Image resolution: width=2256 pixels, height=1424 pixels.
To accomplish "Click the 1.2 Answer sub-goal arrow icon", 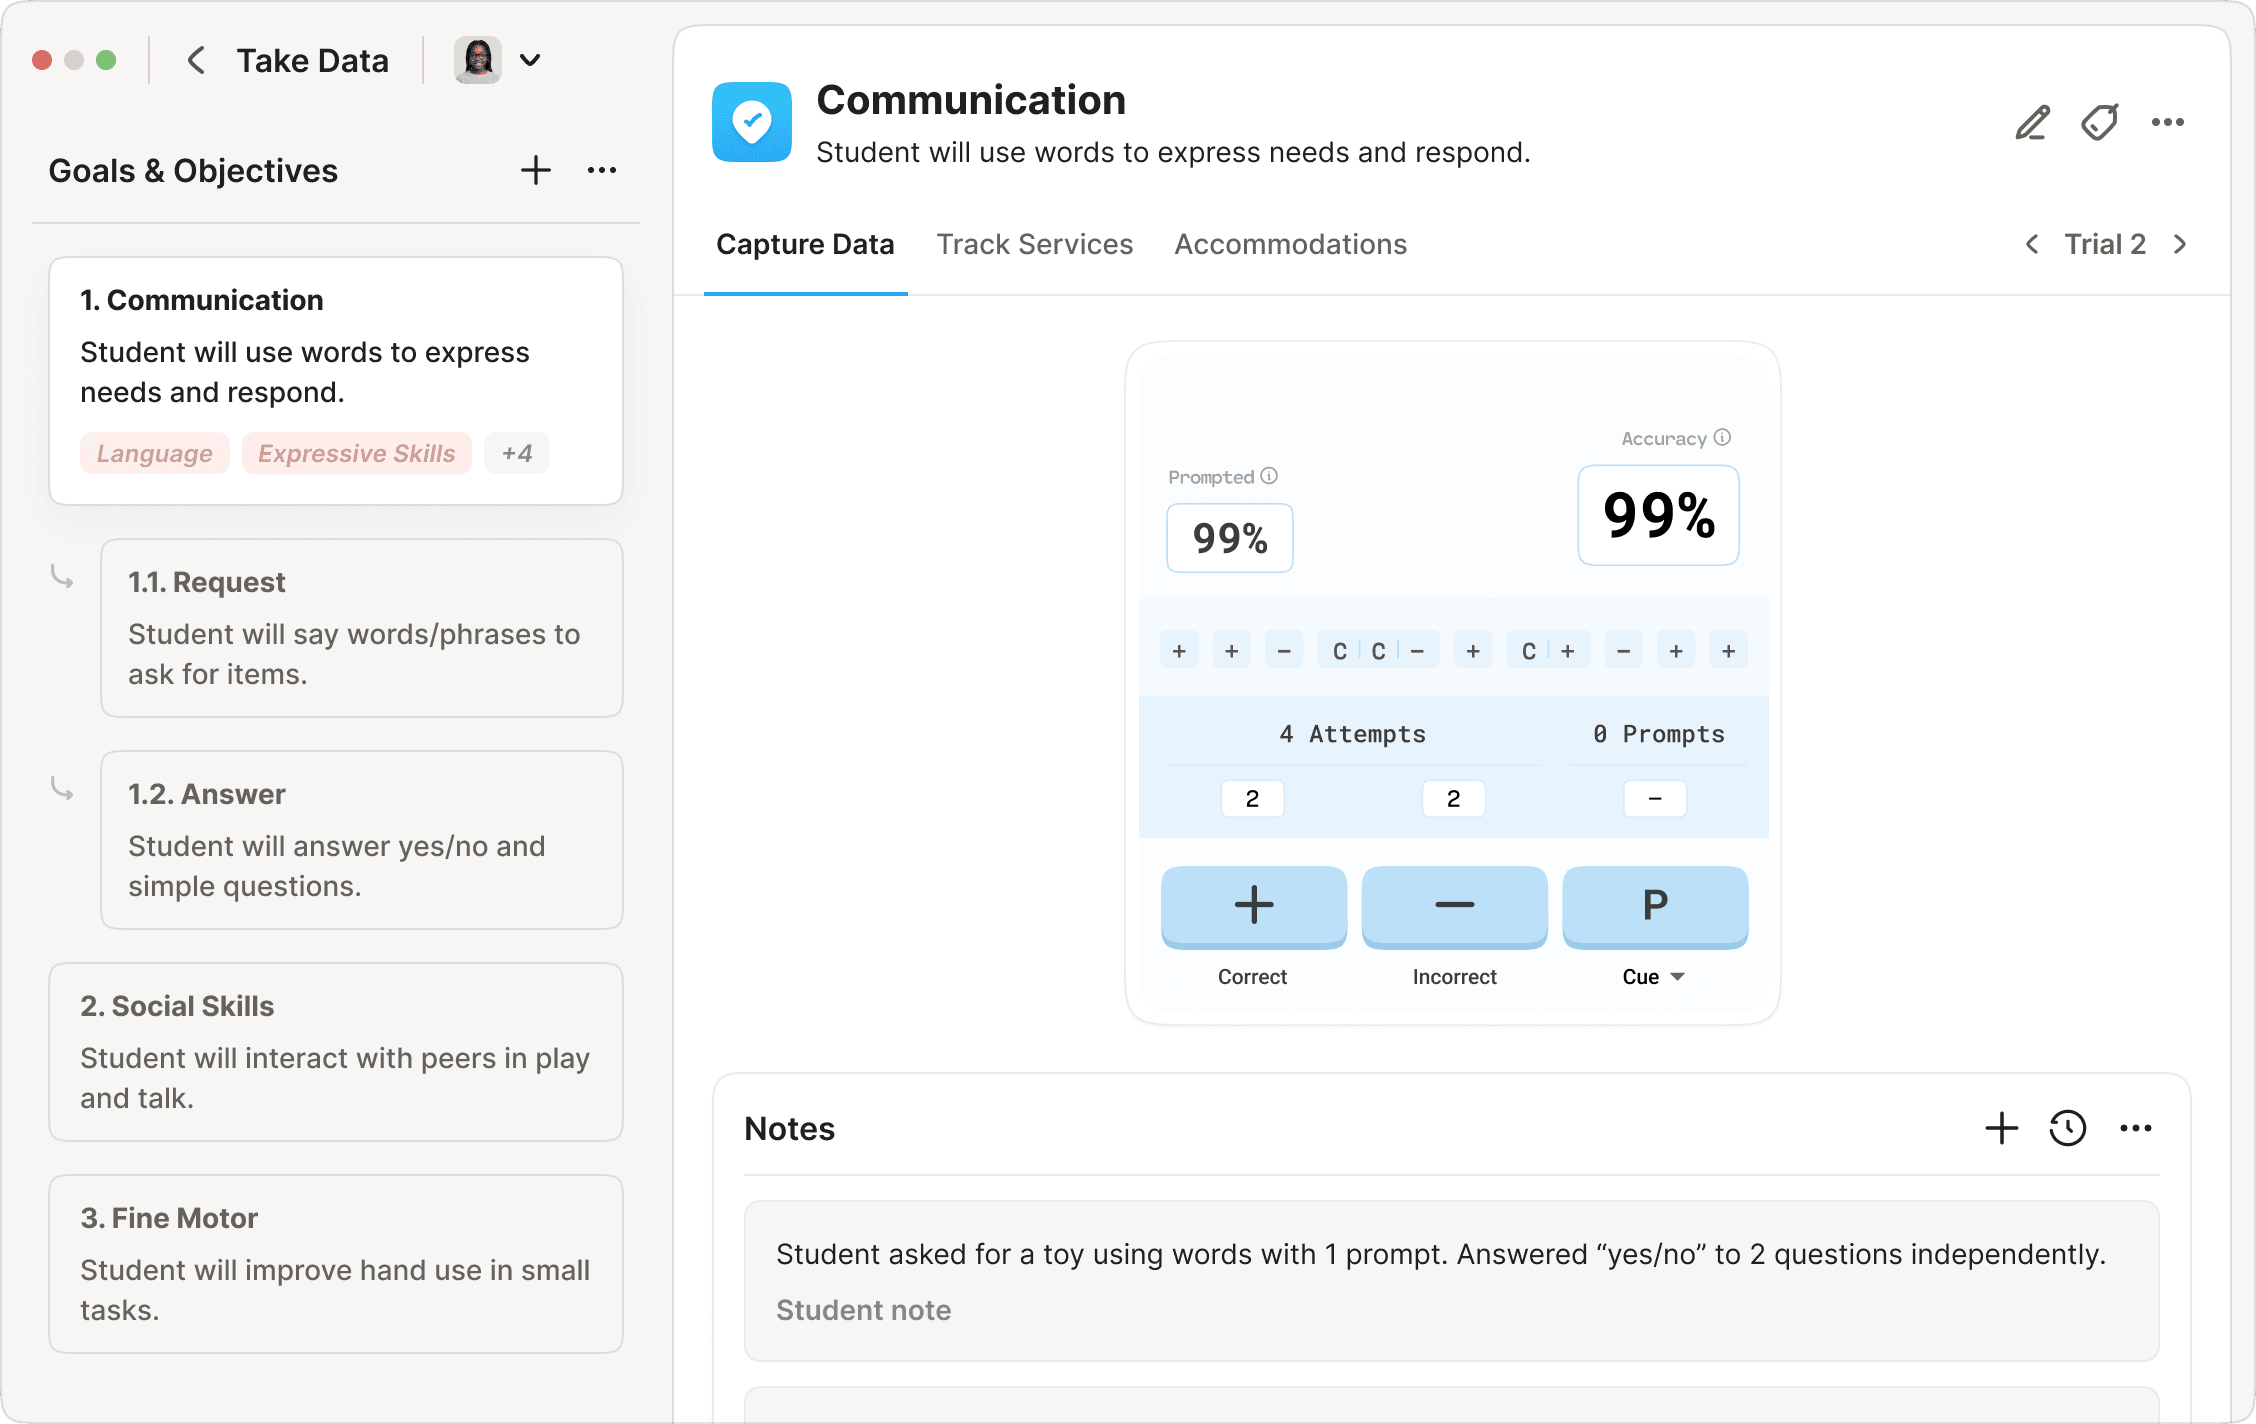I will click(x=62, y=789).
